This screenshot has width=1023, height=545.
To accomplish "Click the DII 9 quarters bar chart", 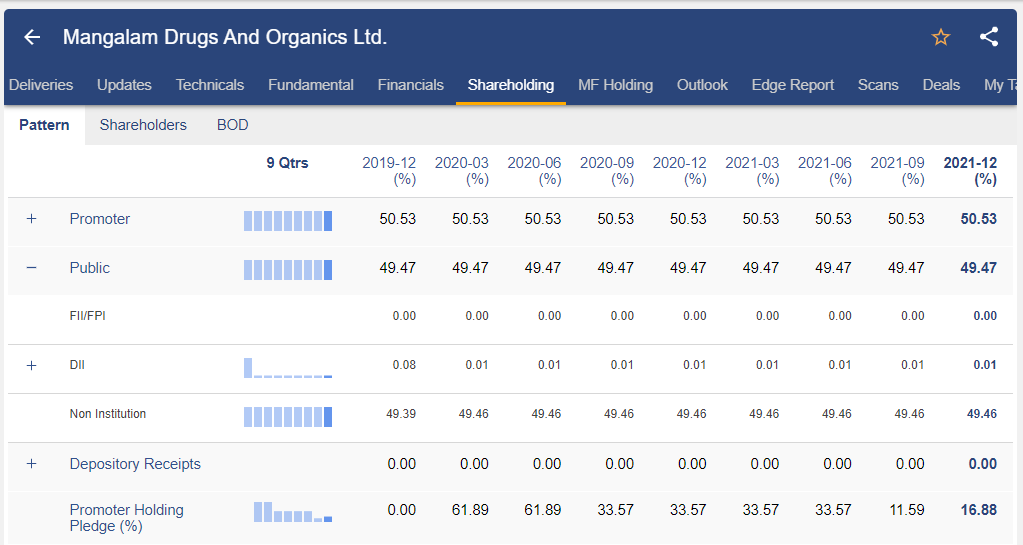I will (x=288, y=367).
